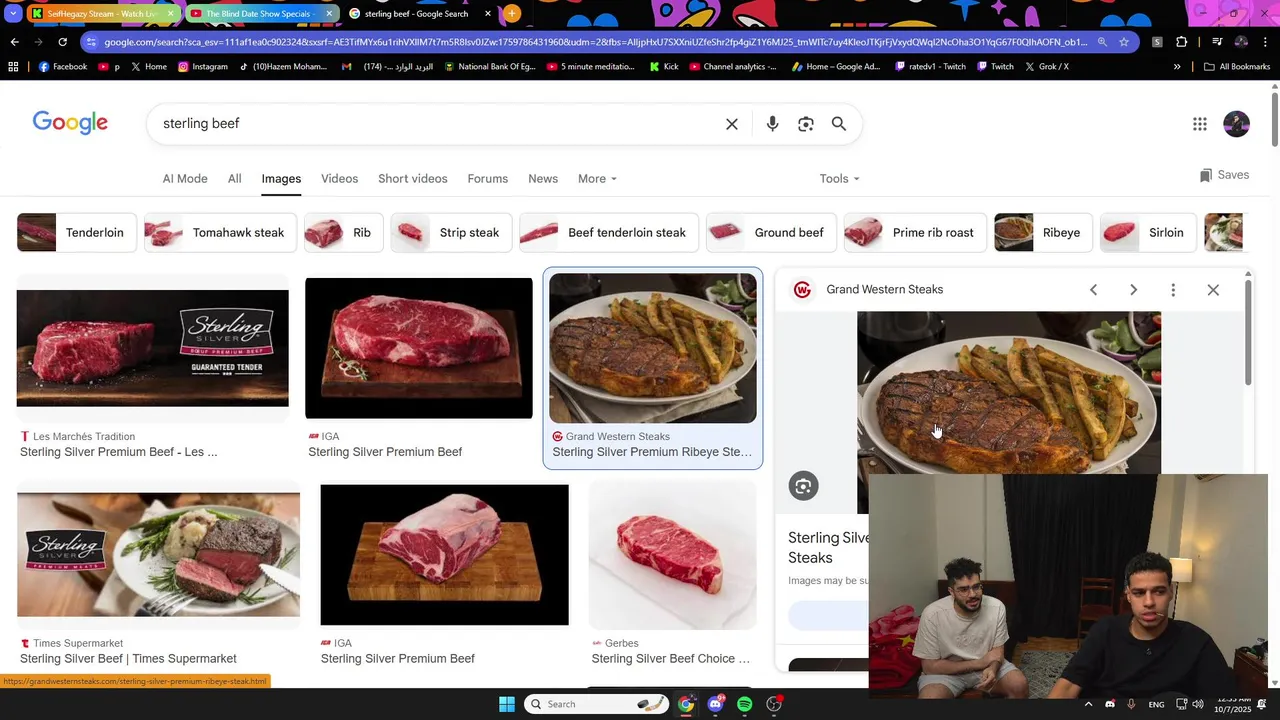The width and height of the screenshot is (1280, 720).
Task: Clear the search box with the X icon
Action: pyautogui.click(x=732, y=124)
